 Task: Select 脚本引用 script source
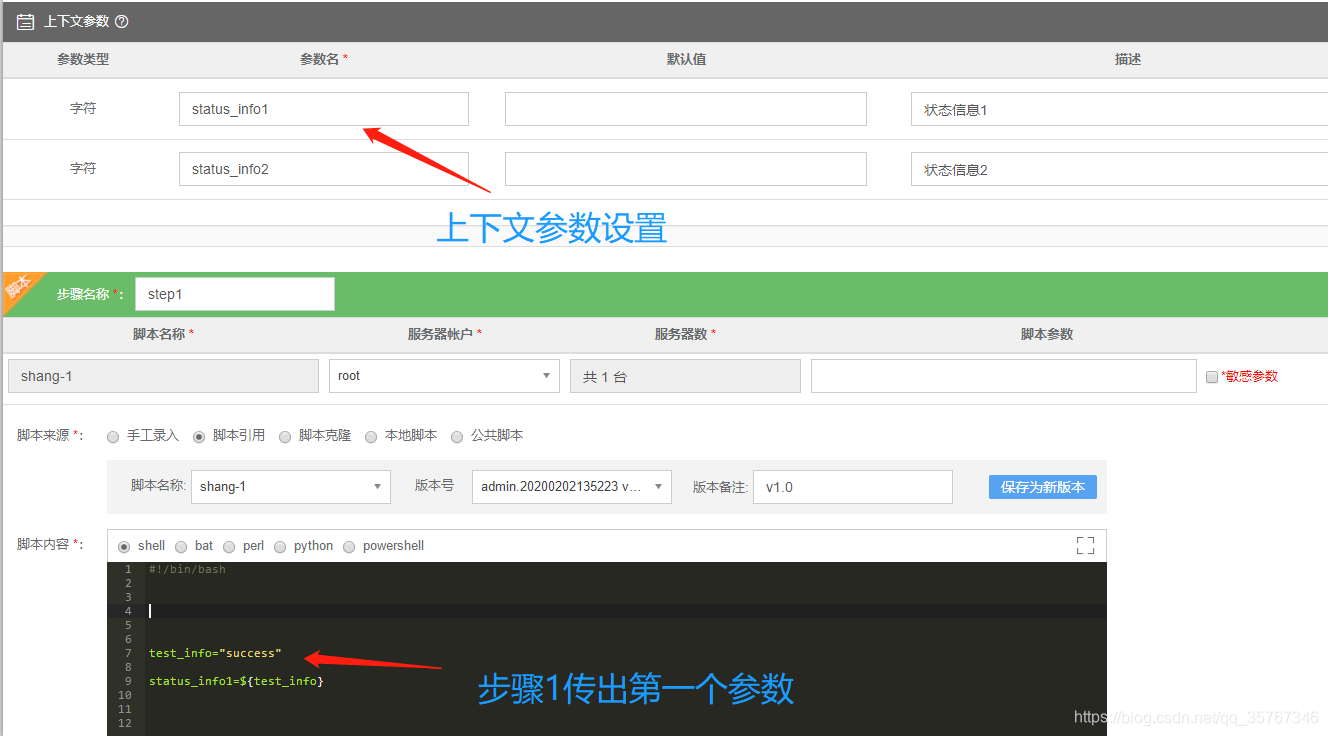click(x=199, y=436)
